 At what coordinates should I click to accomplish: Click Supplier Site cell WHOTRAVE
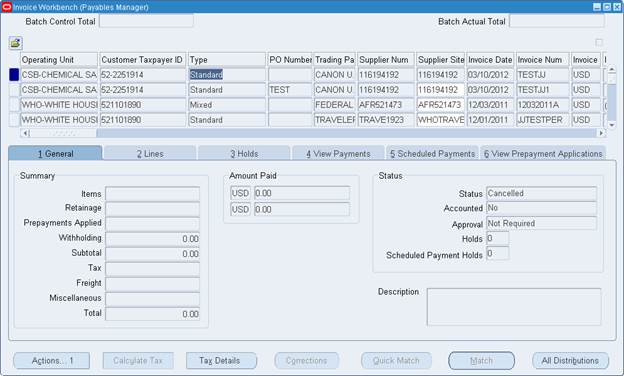(x=441, y=120)
